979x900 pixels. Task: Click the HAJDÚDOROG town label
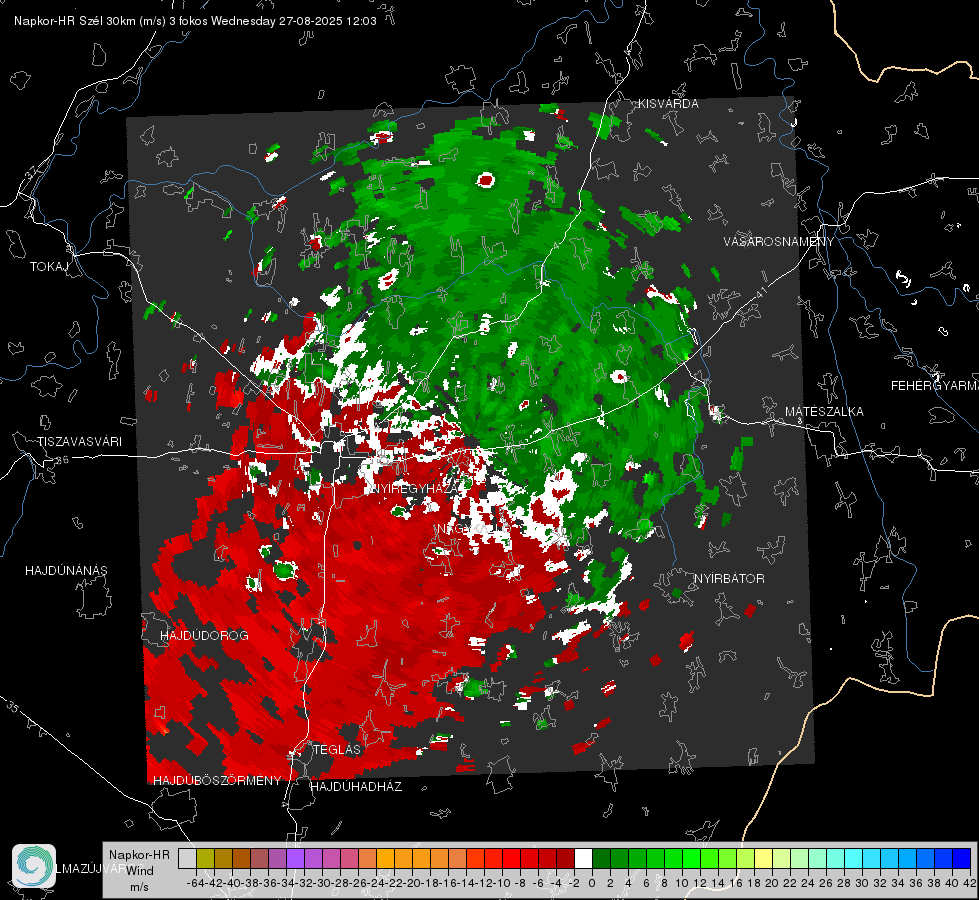[x=204, y=635]
